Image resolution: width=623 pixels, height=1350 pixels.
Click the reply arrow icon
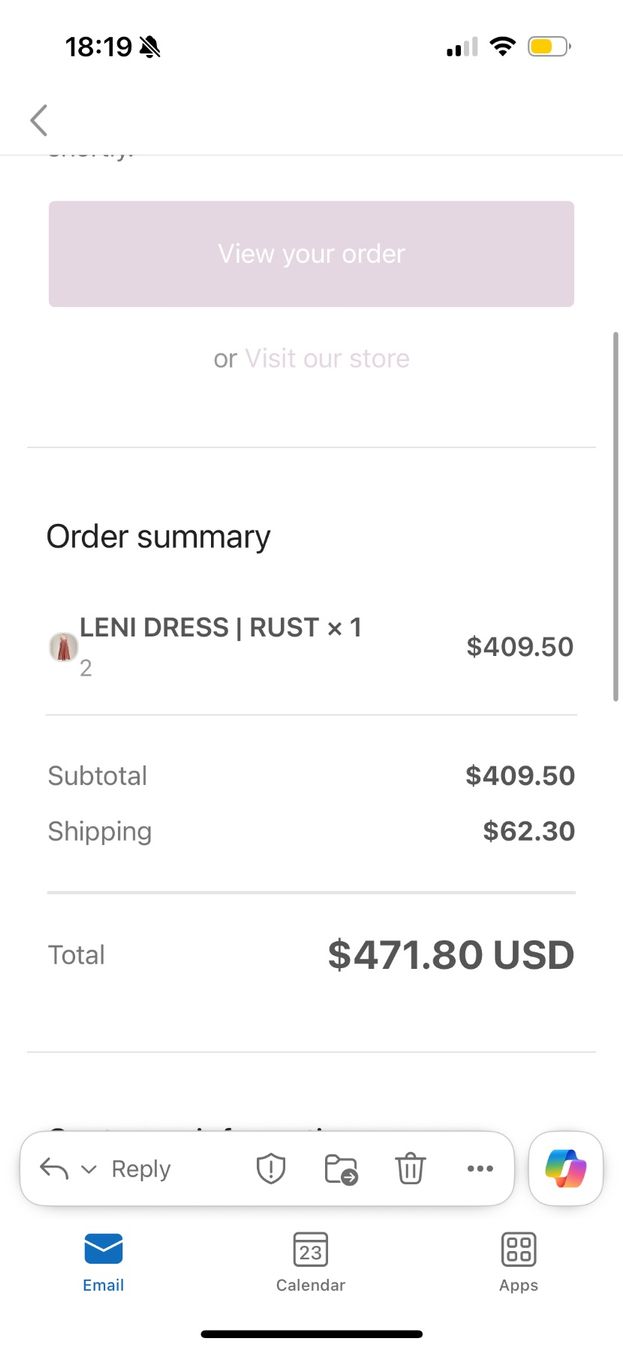tap(54, 1169)
